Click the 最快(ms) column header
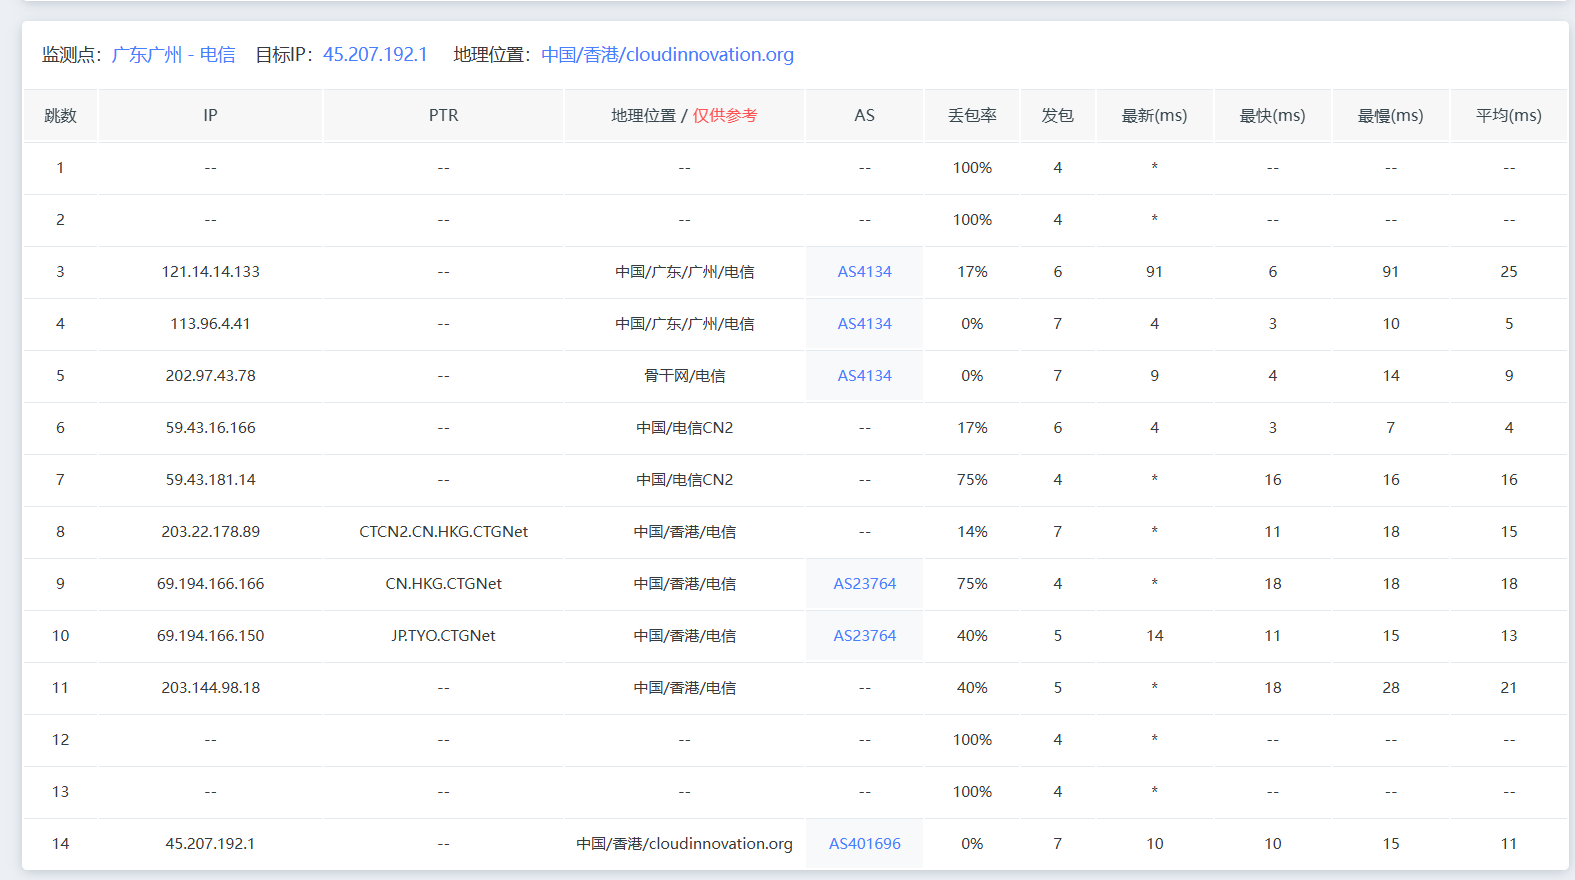1575x880 pixels. (x=1272, y=116)
